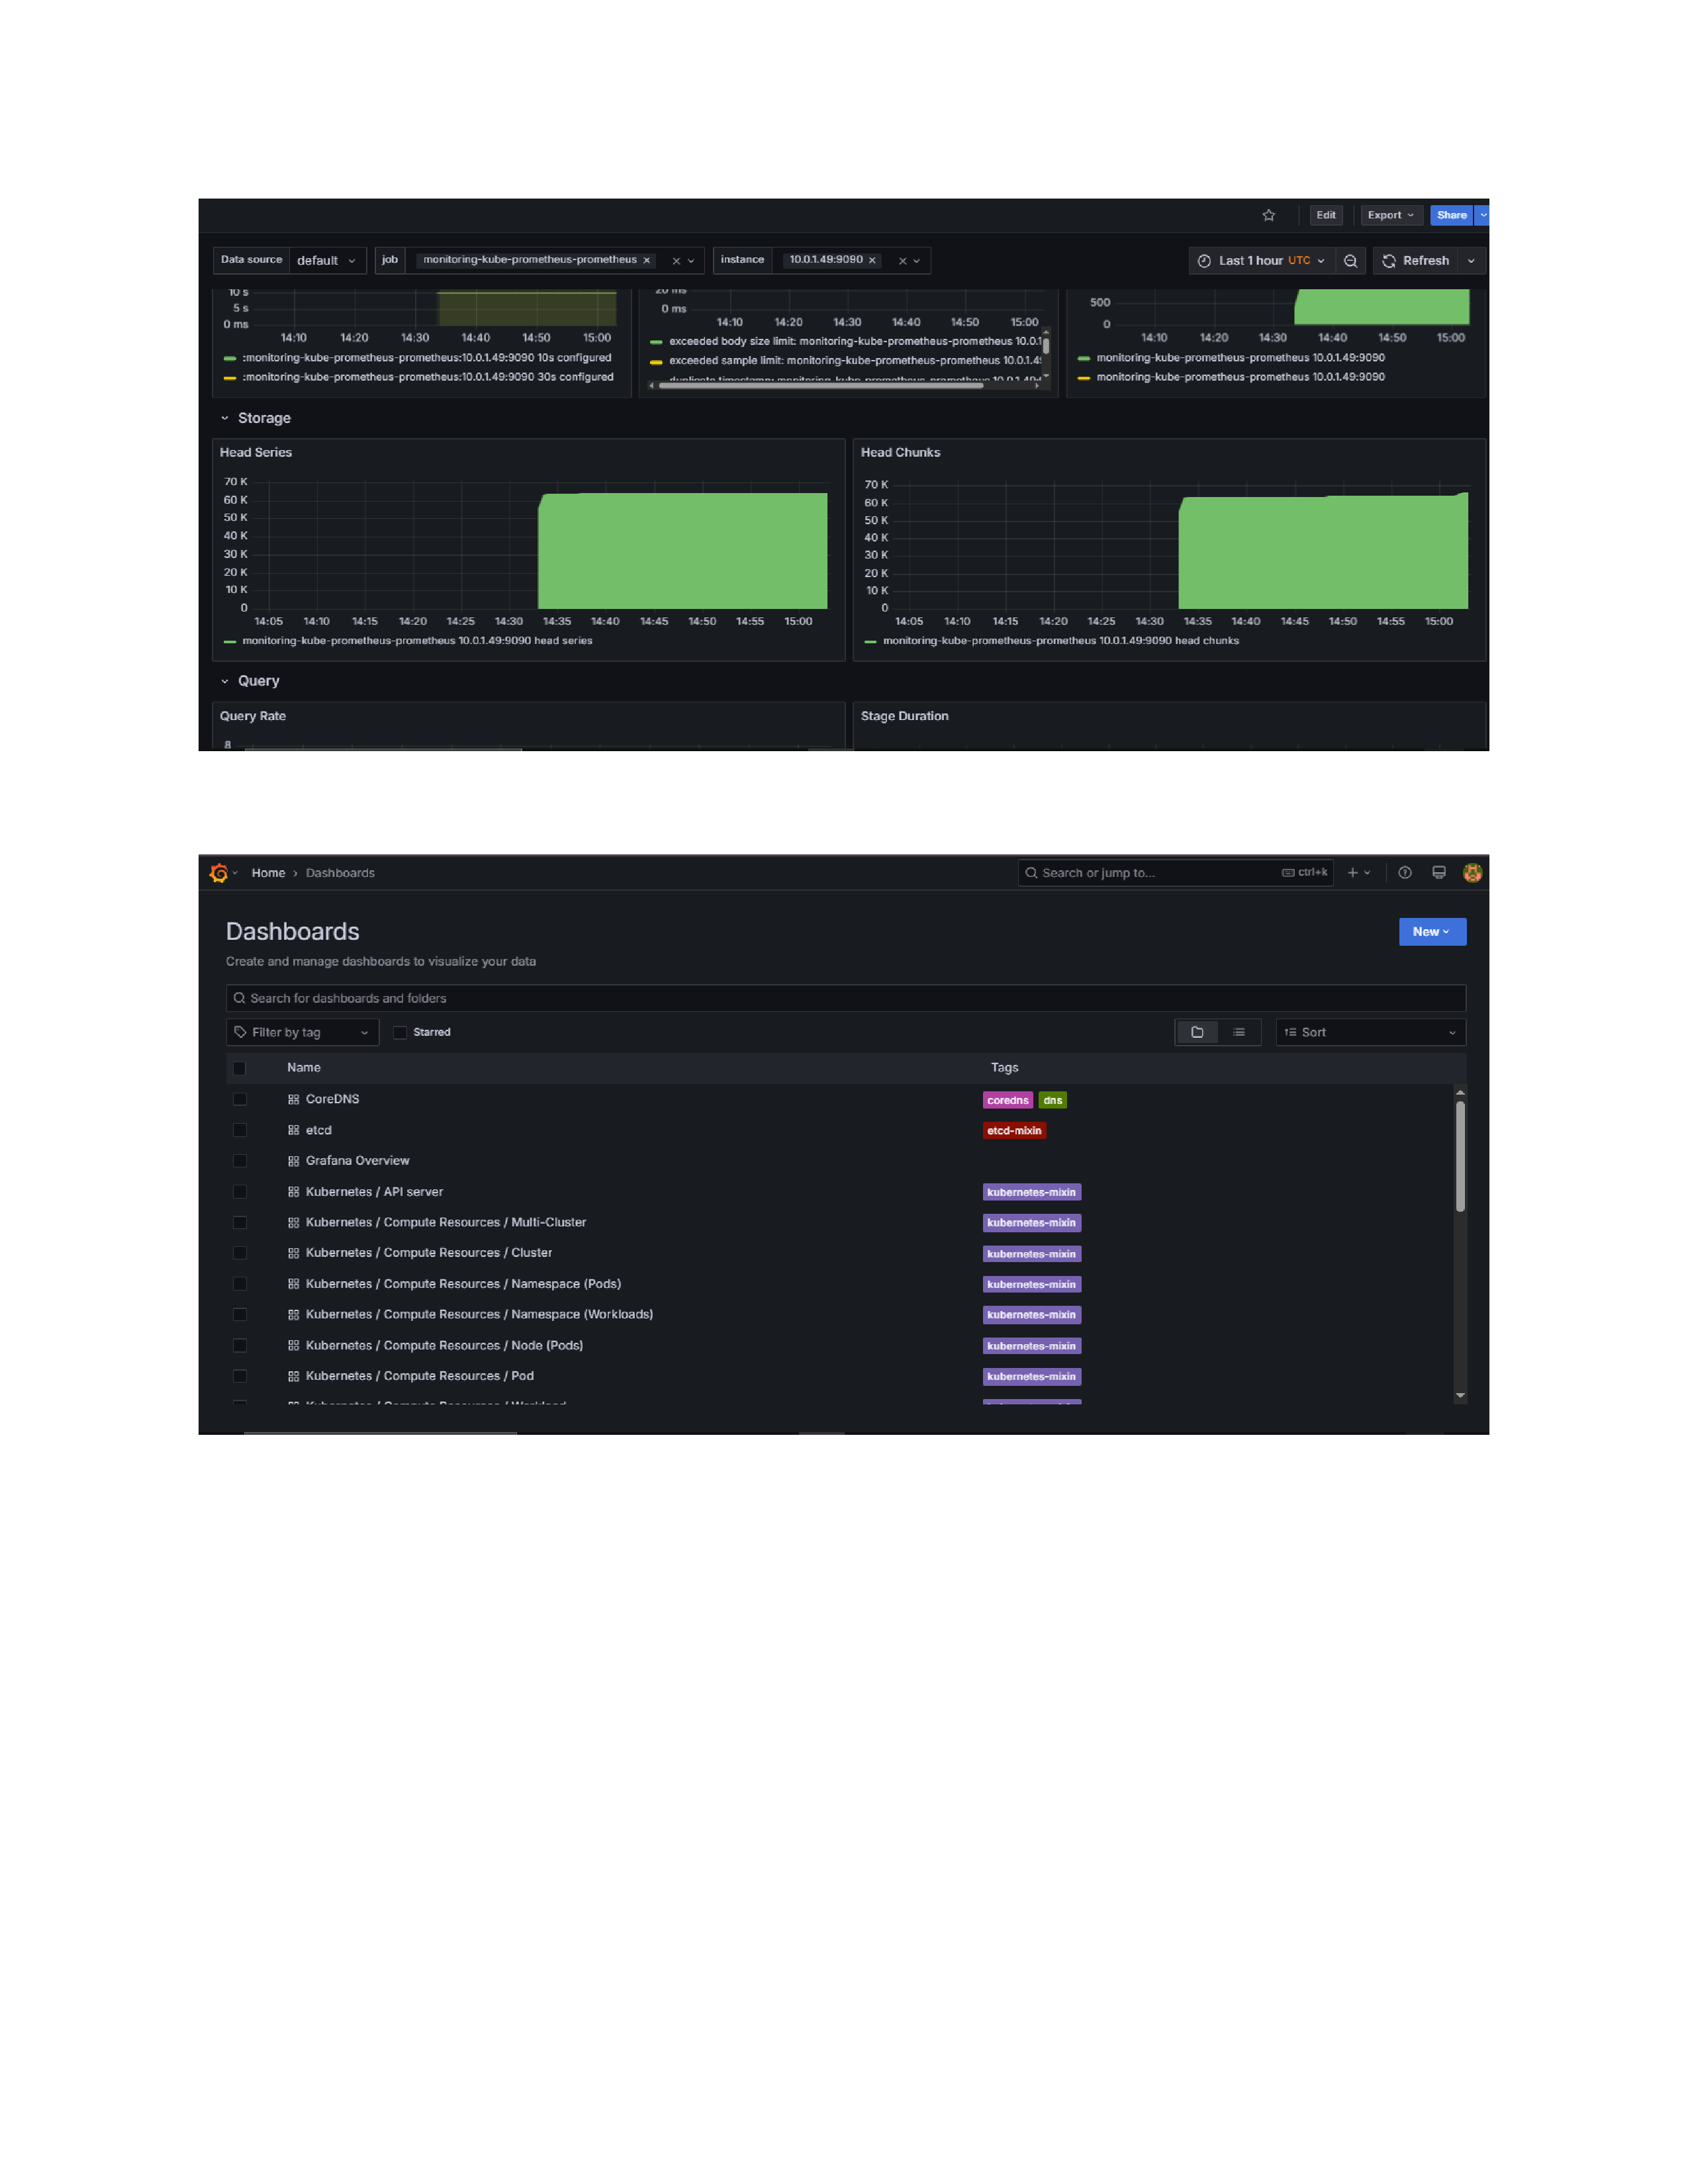Remove the 10.0.1.49:9090 instance tag

tap(872, 260)
